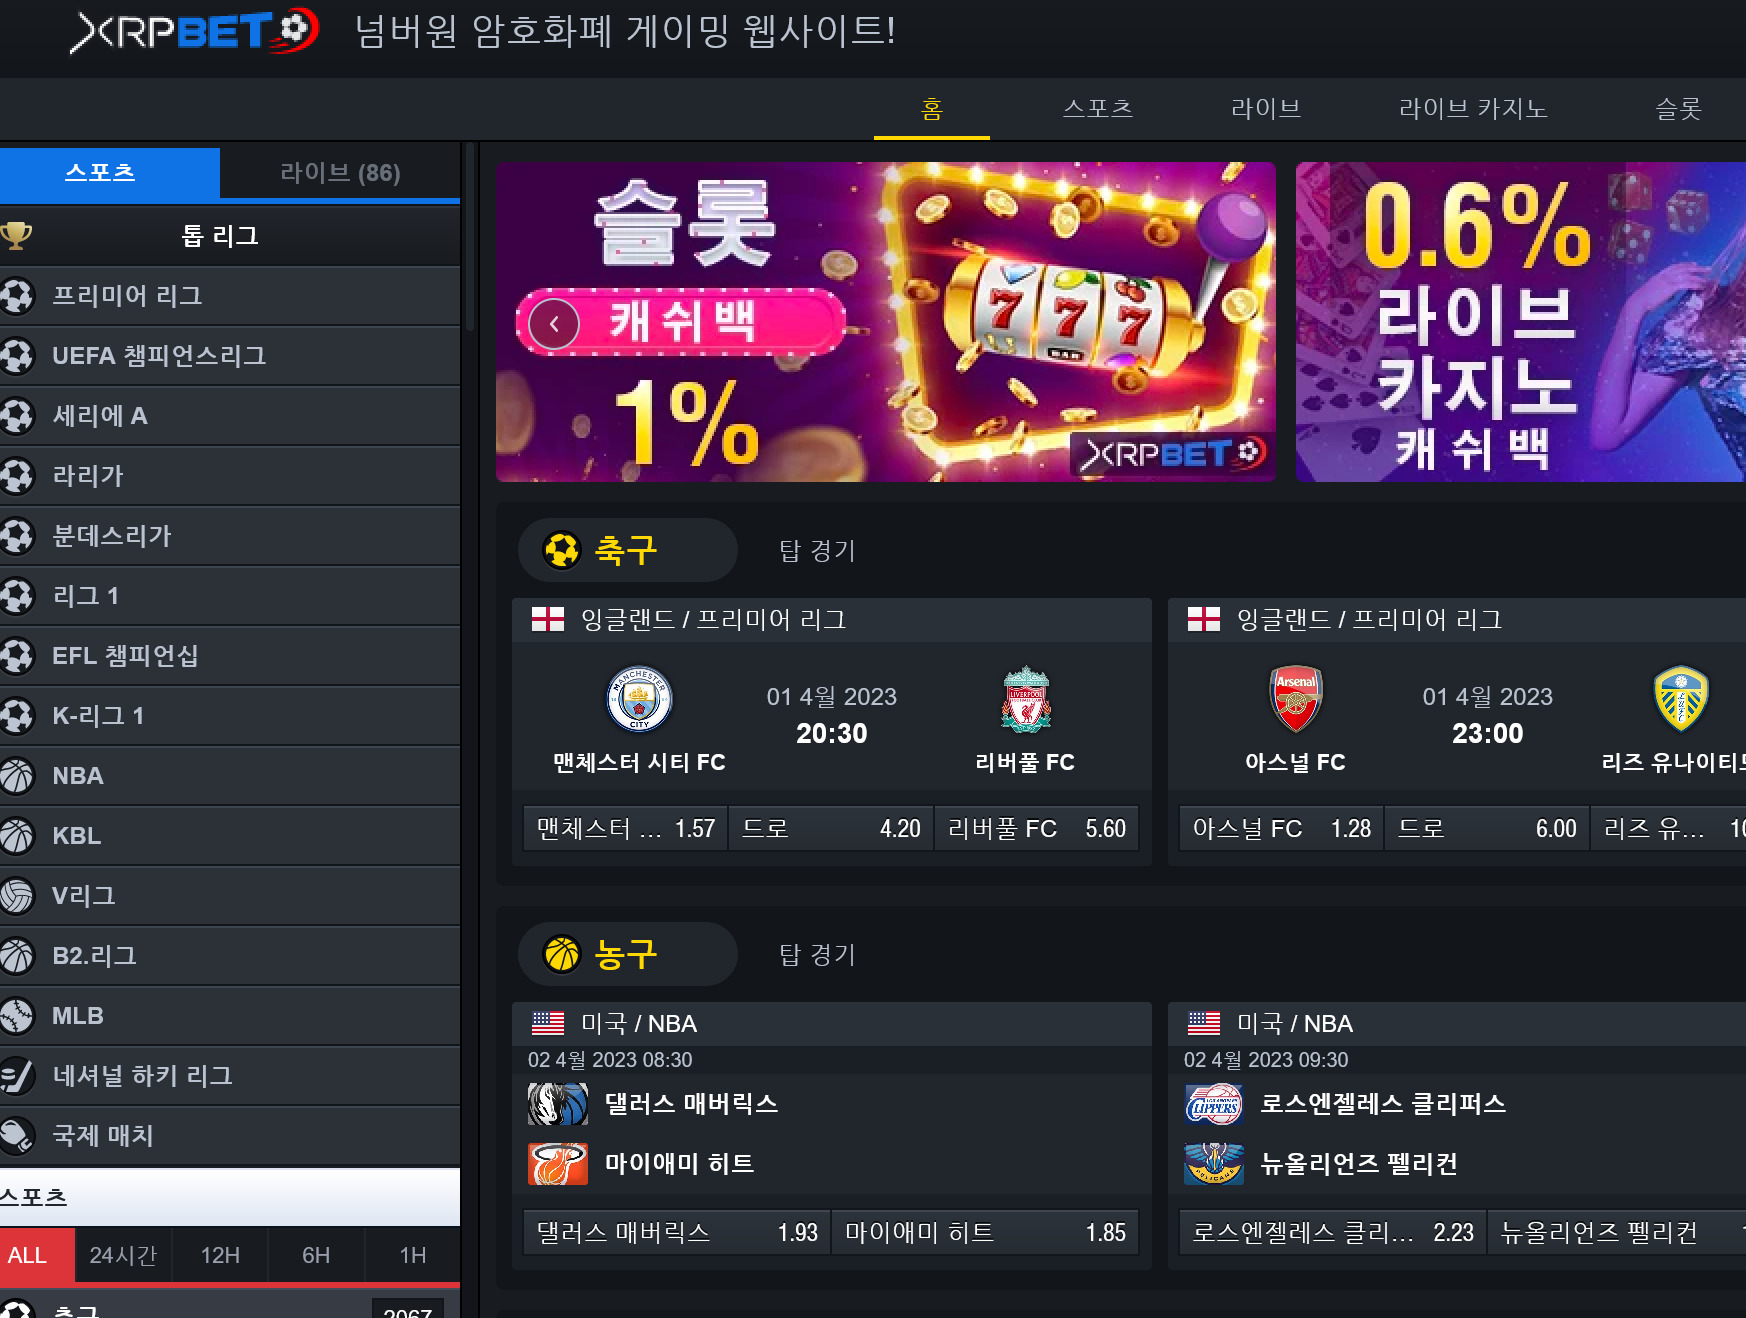
Task: Click the trophy icon beside 톱 리그
Action: (16, 236)
